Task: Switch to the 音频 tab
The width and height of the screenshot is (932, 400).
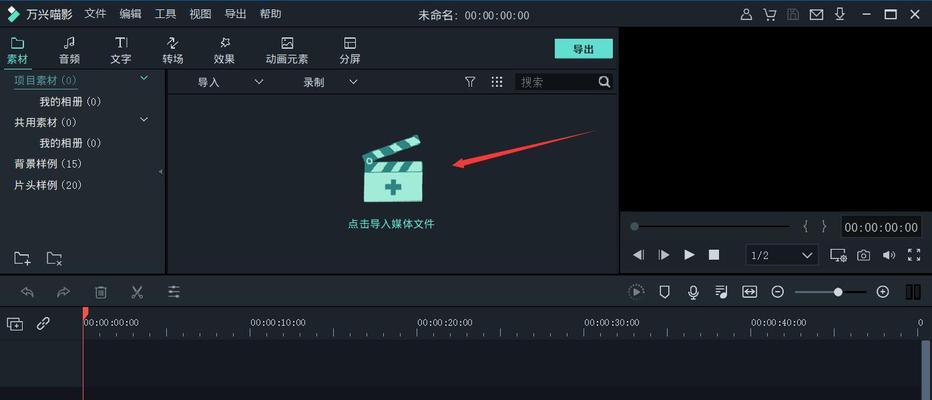Action: (70, 51)
